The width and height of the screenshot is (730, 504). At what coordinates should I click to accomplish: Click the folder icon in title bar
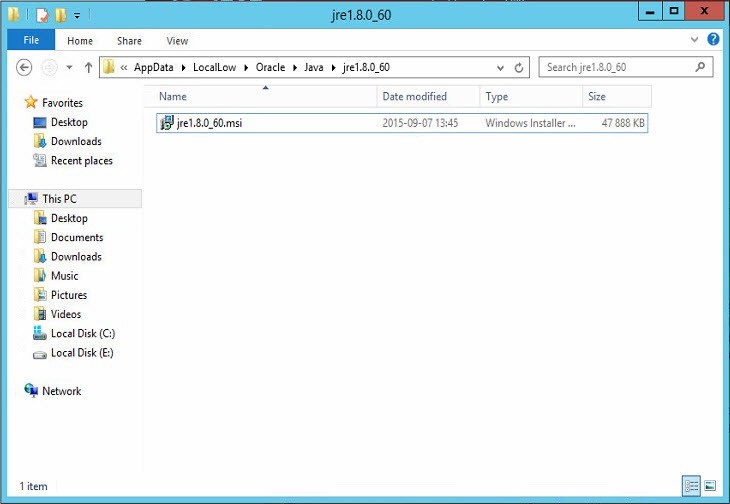point(14,15)
